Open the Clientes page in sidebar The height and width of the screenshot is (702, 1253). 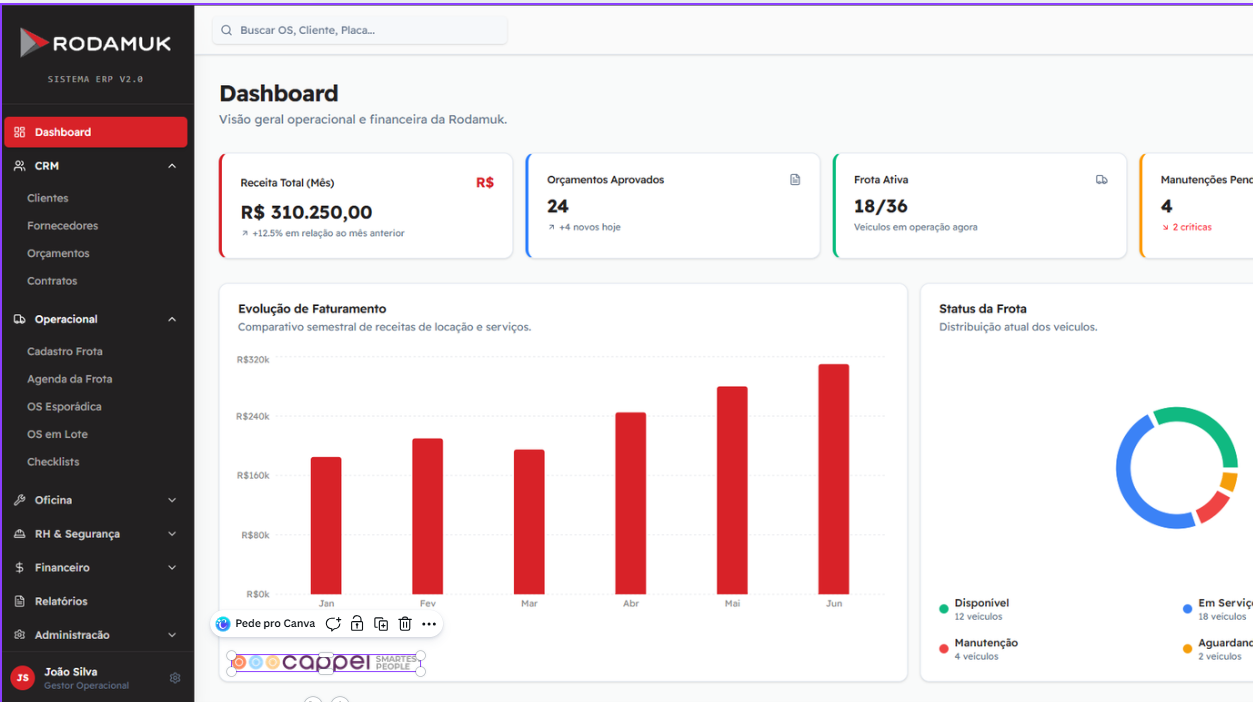pyautogui.click(x=48, y=198)
